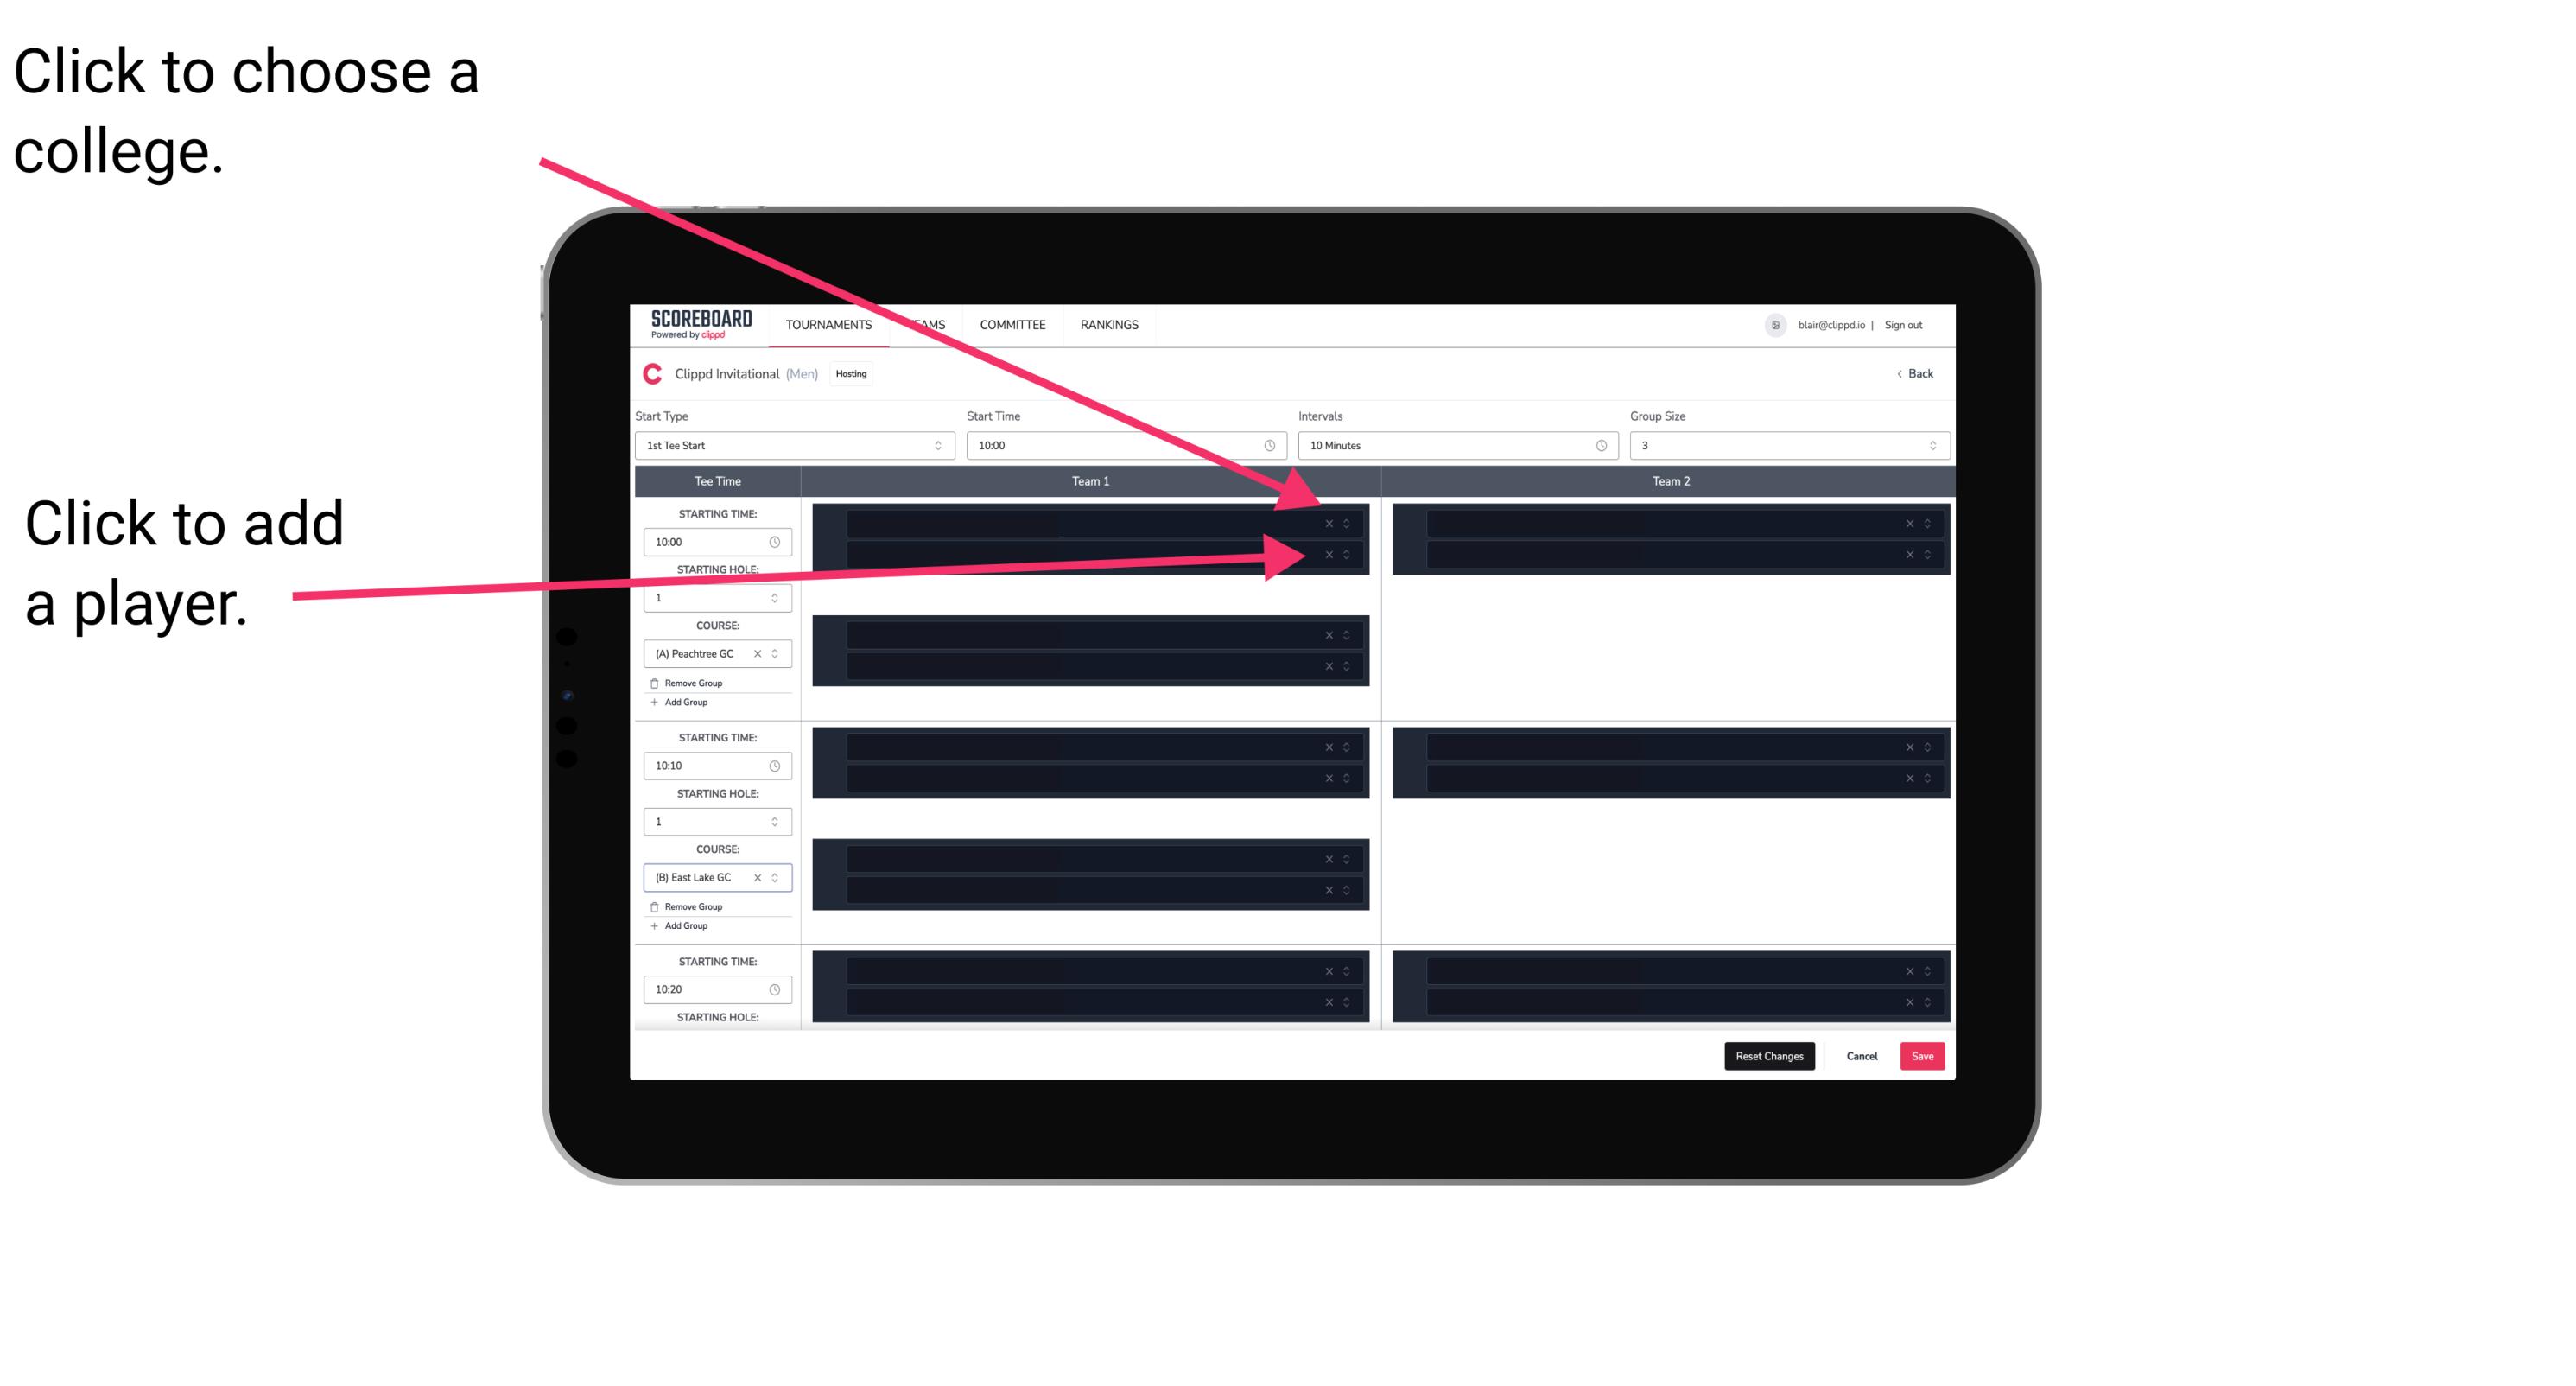Screen dimensions: 2576x1386
Task: Click Add Group link under Peachtree GC course
Action: coord(684,705)
